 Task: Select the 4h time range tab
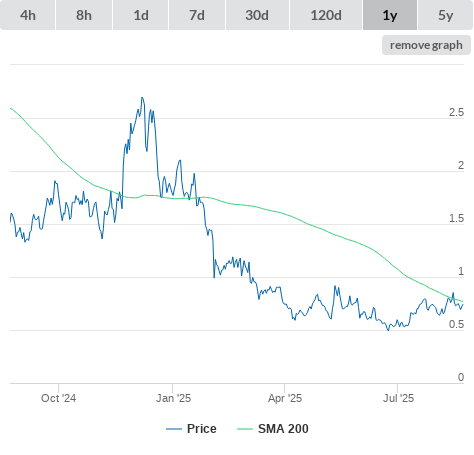(28, 15)
